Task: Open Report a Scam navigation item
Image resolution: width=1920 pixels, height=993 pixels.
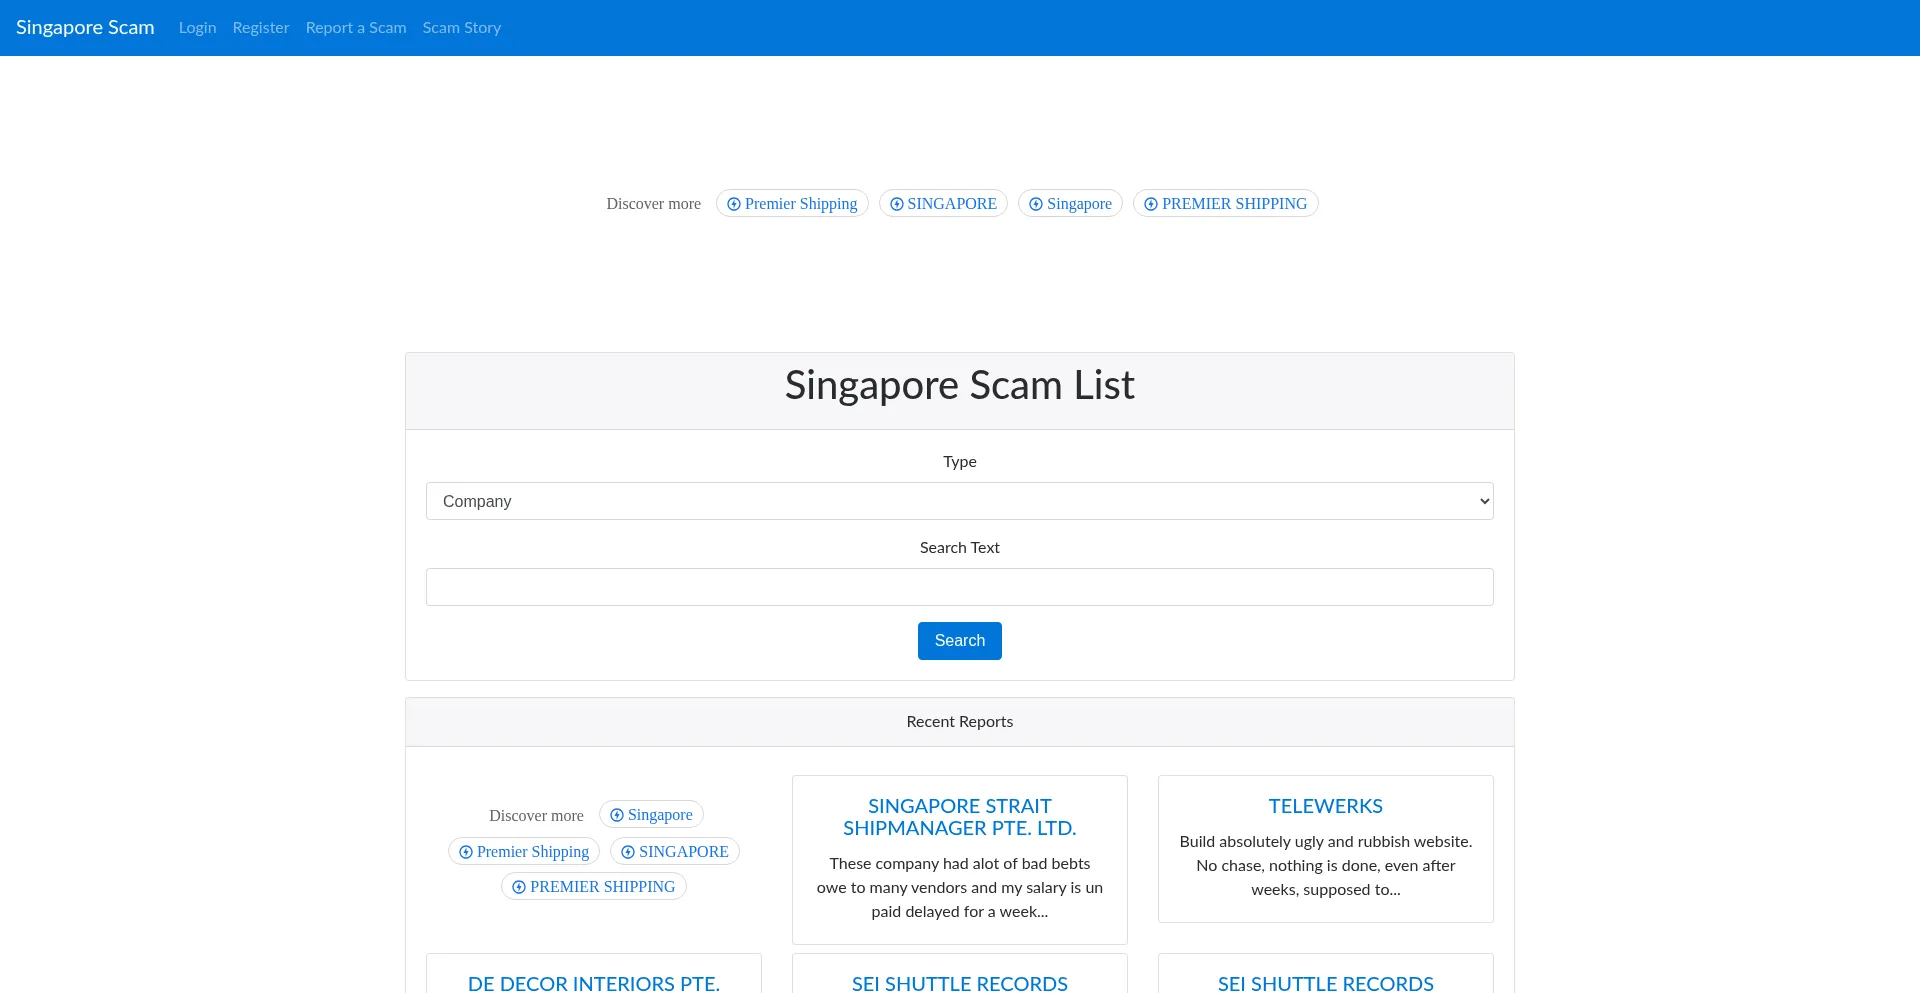Action: (356, 28)
